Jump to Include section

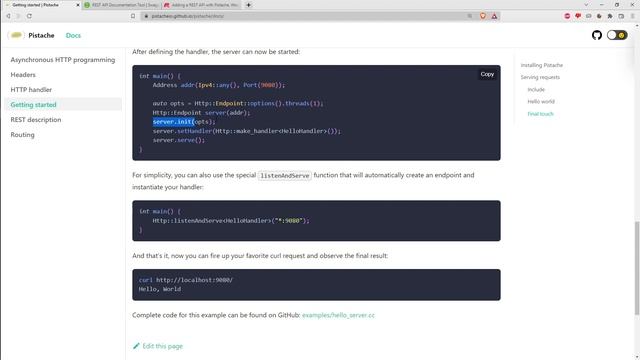(x=536, y=89)
